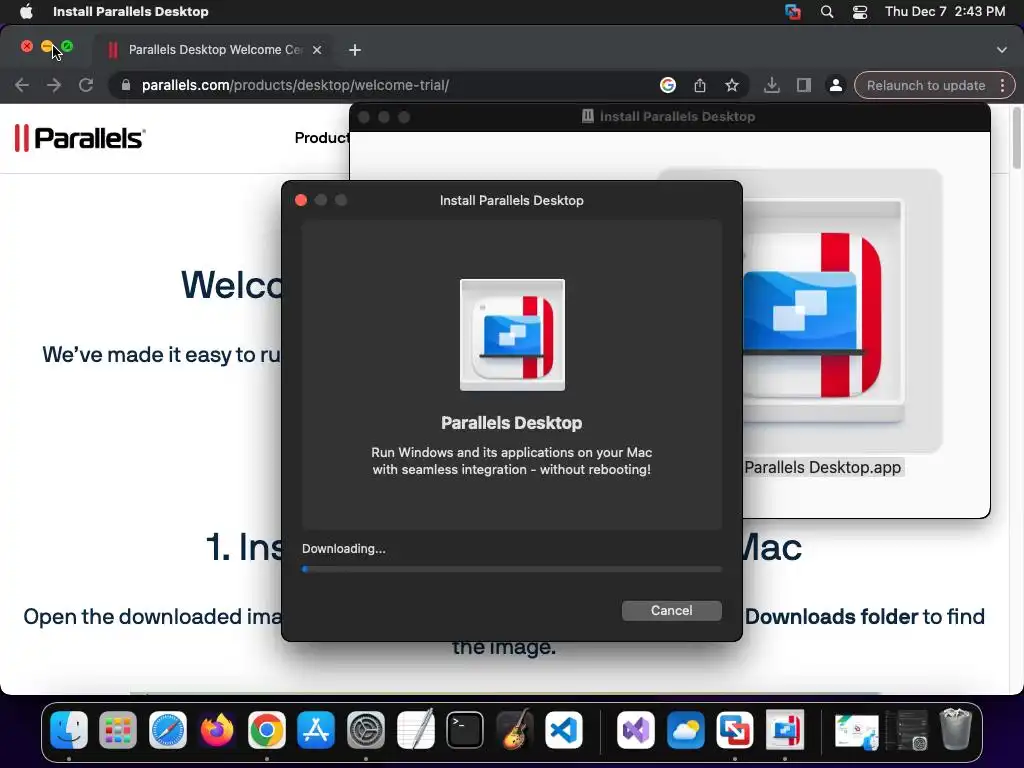Open Visual Studio Code from the Dock

564,729
